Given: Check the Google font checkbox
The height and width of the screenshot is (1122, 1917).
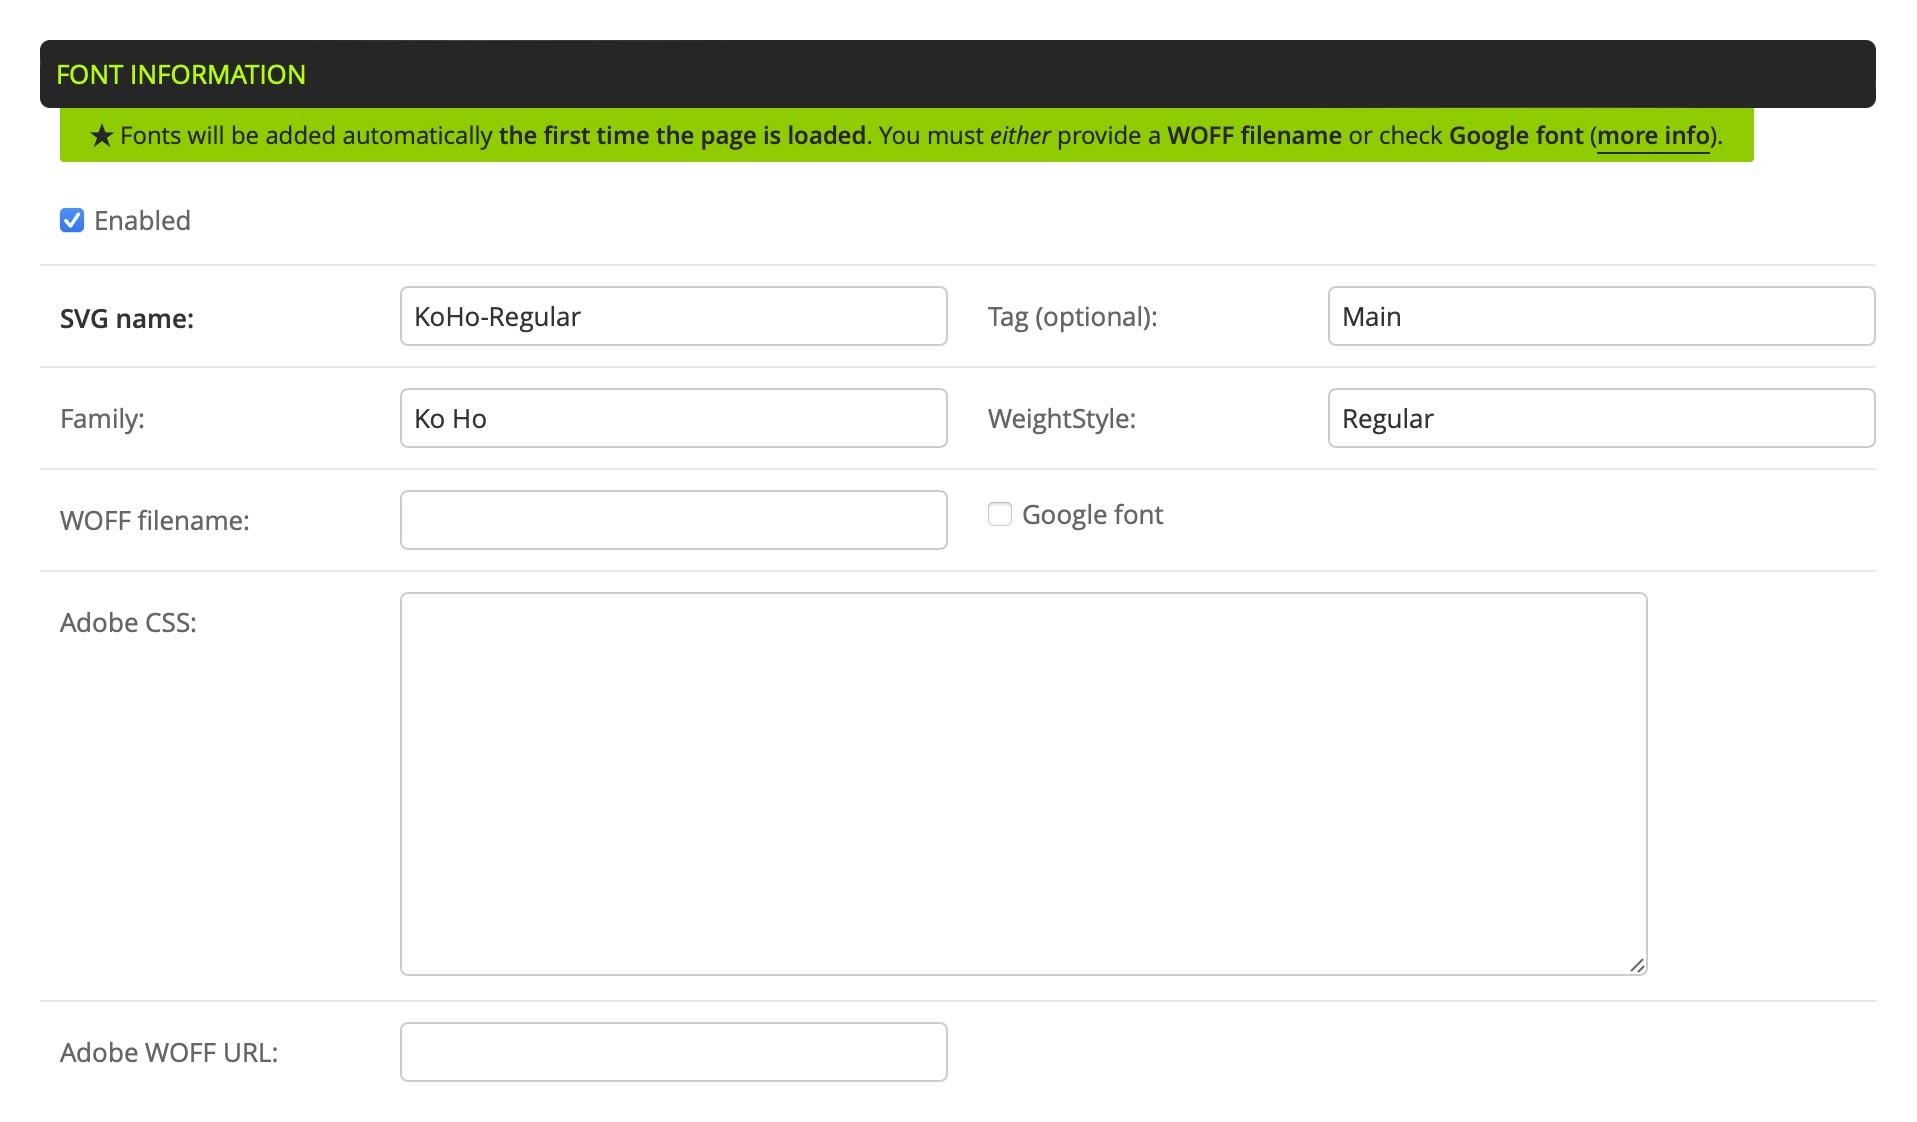Looking at the screenshot, I should pyautogui.click(x=999, y=514).
